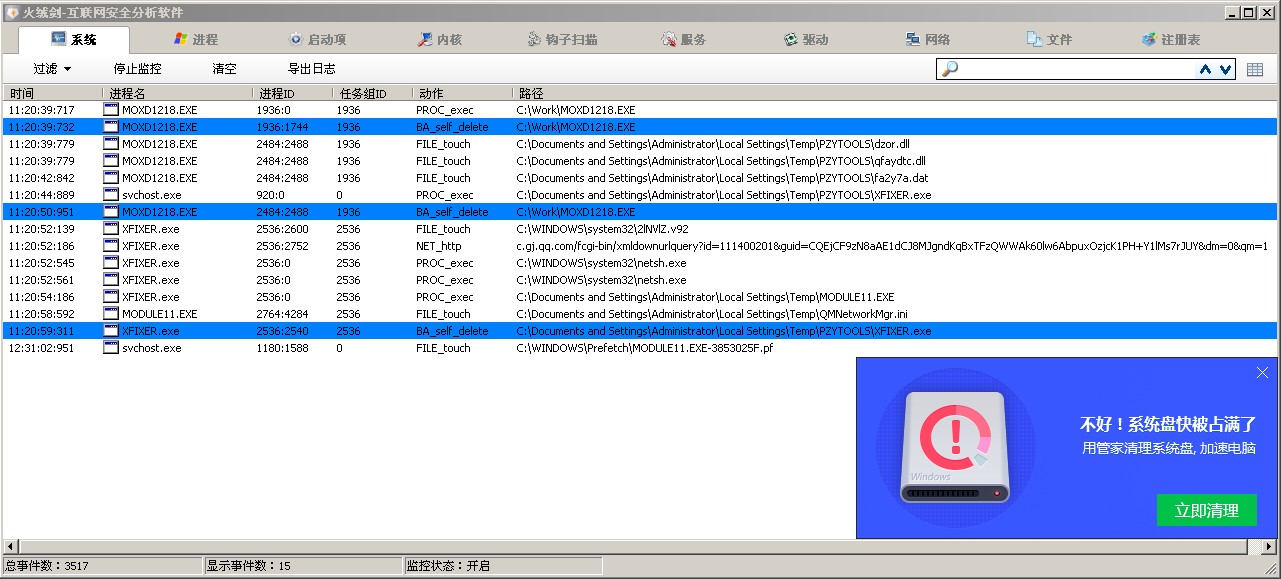Click the 总事件数：3517 status entry
The image size is (1281, 579).
point(47,566)
